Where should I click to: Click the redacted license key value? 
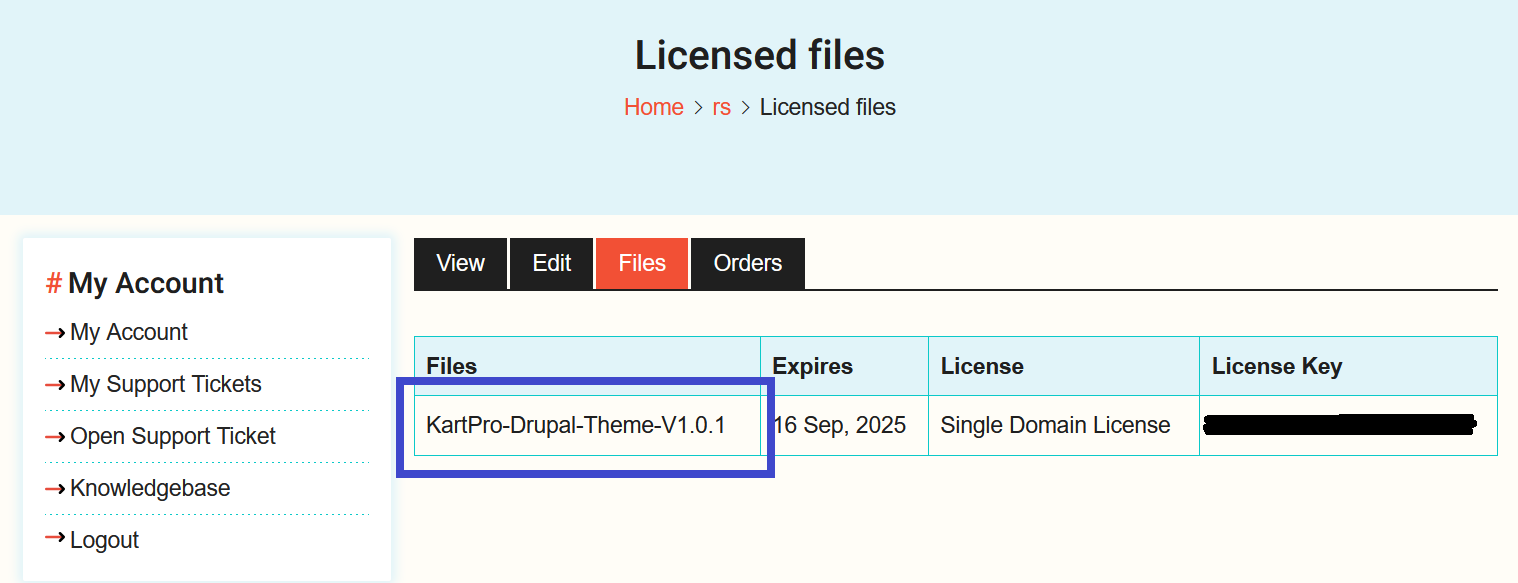[1339, 425]
